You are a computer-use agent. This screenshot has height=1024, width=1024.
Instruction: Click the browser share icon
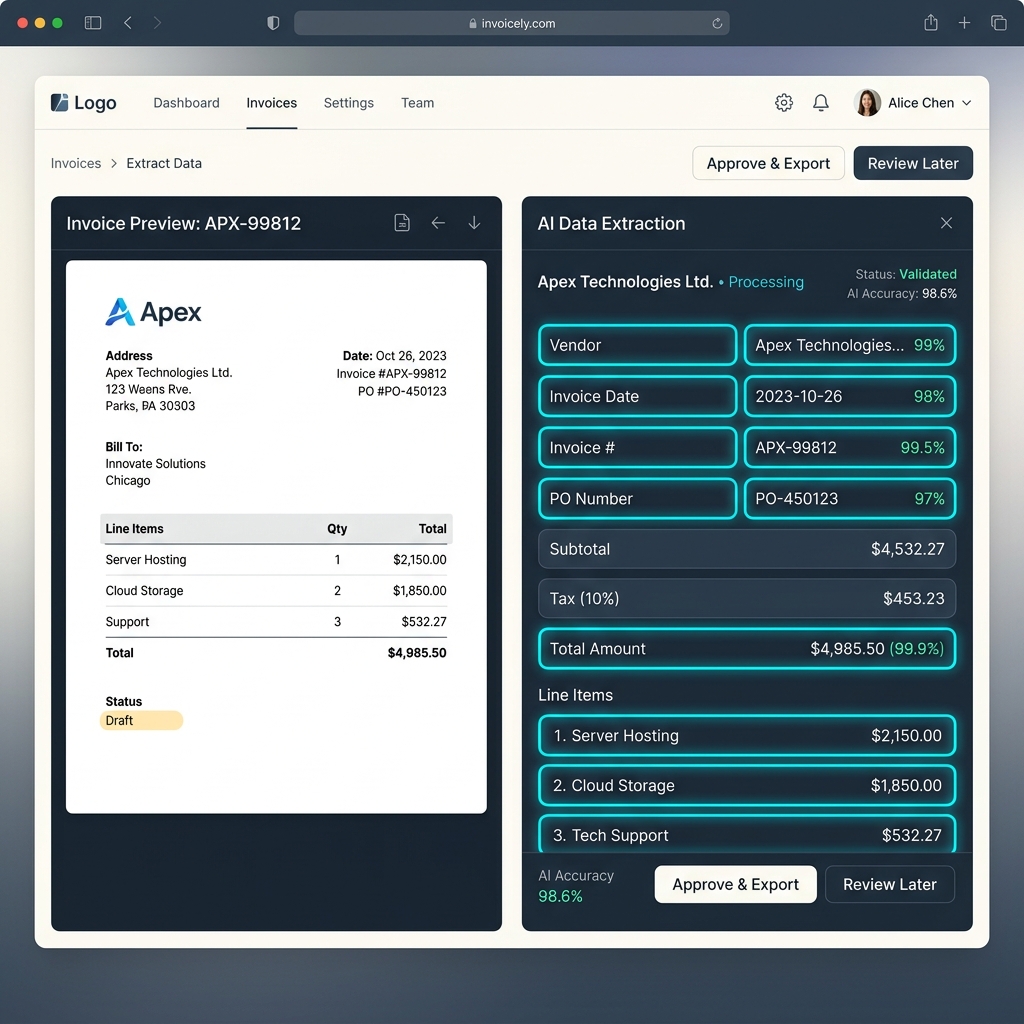pyautogui.click(x=931, y=23)
